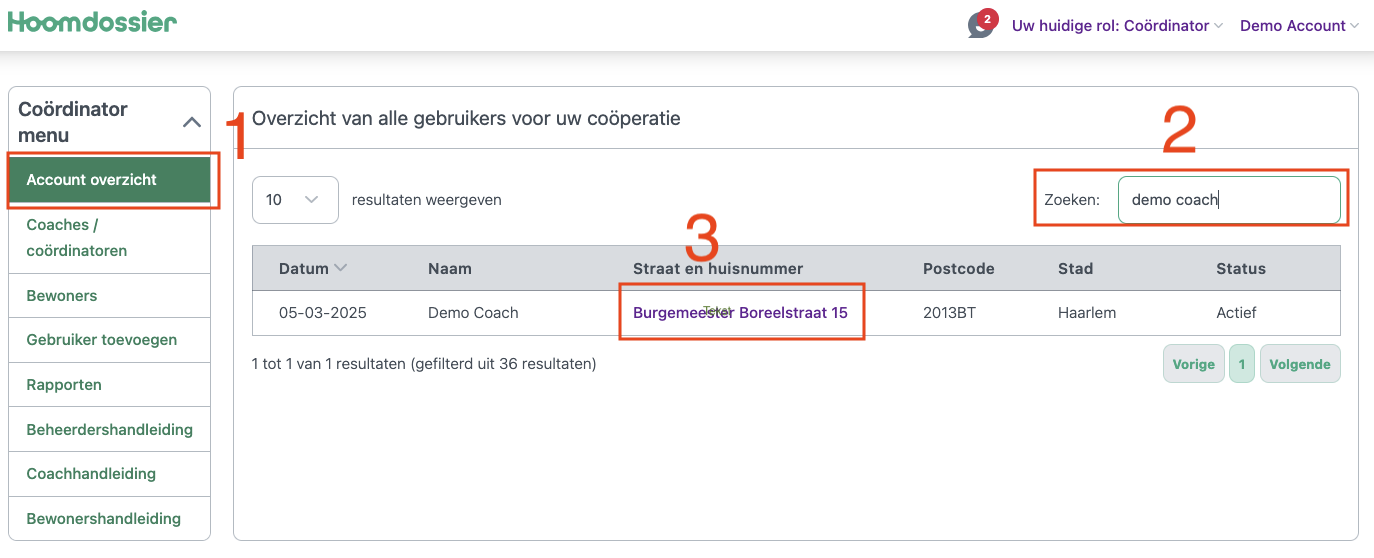This screenshot has width=1374, height=558.
Task: Go to Bewoners menu item
Action: click(62, 296)
